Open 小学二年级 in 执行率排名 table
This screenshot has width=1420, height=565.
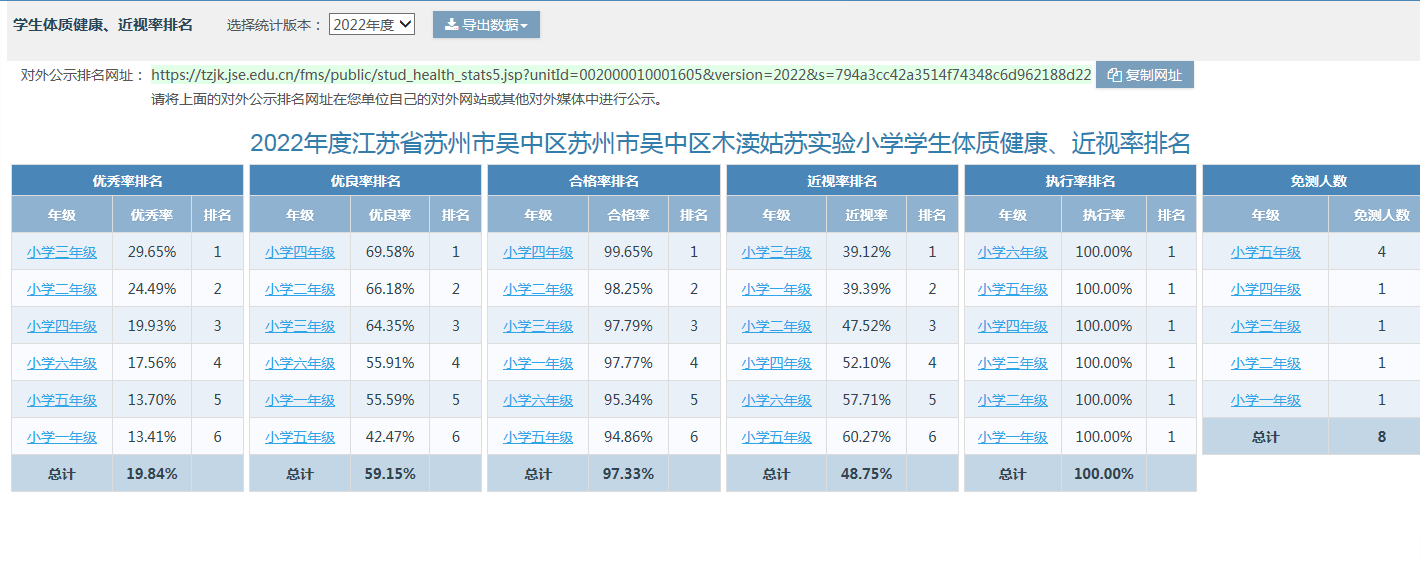[1013, 400]
